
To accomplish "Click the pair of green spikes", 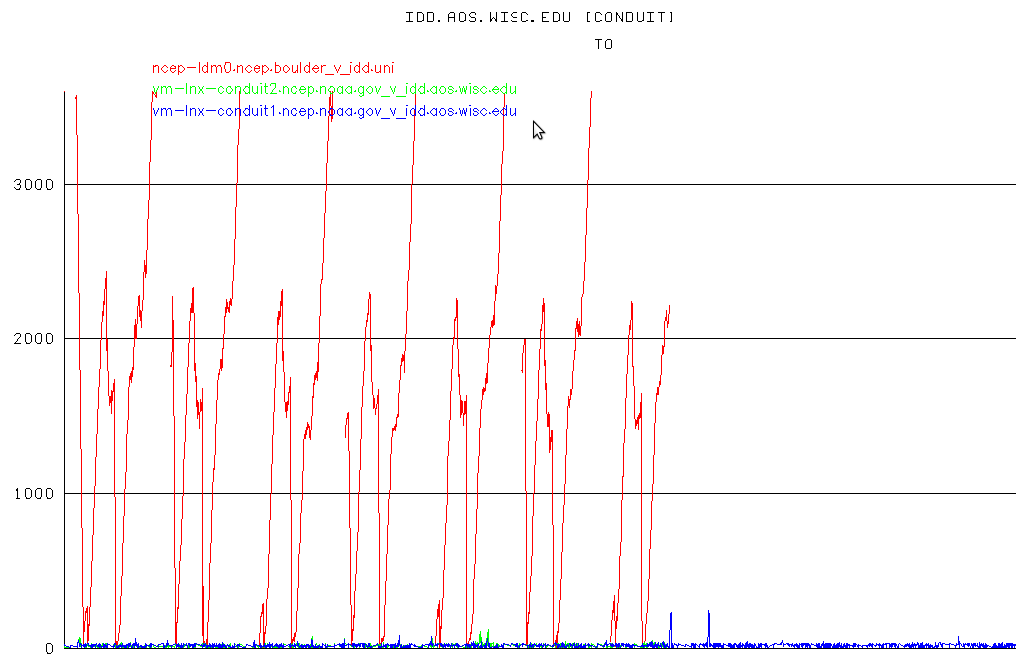I will [484, 638].
